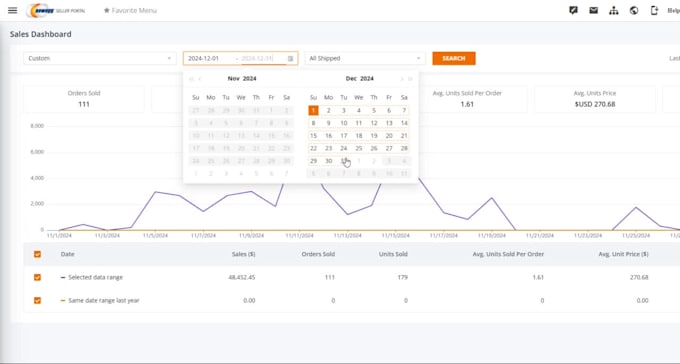Click the Date column header
This screenshot has width=680, height=364.
point(68,254)
